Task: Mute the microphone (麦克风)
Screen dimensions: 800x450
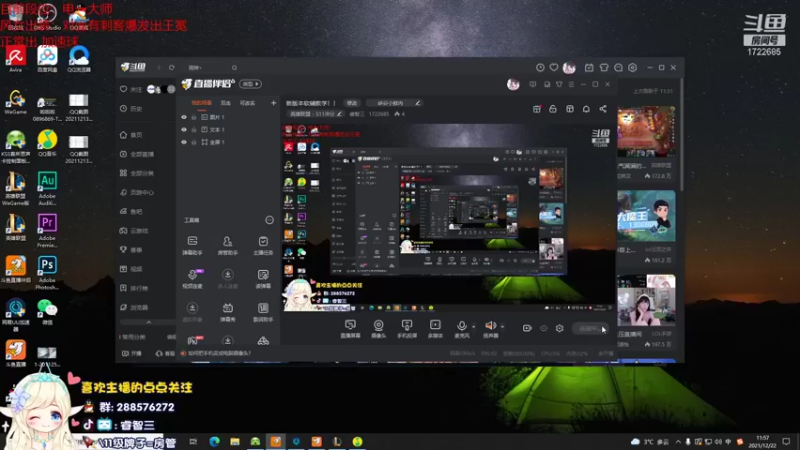Action: coord(461,329)
